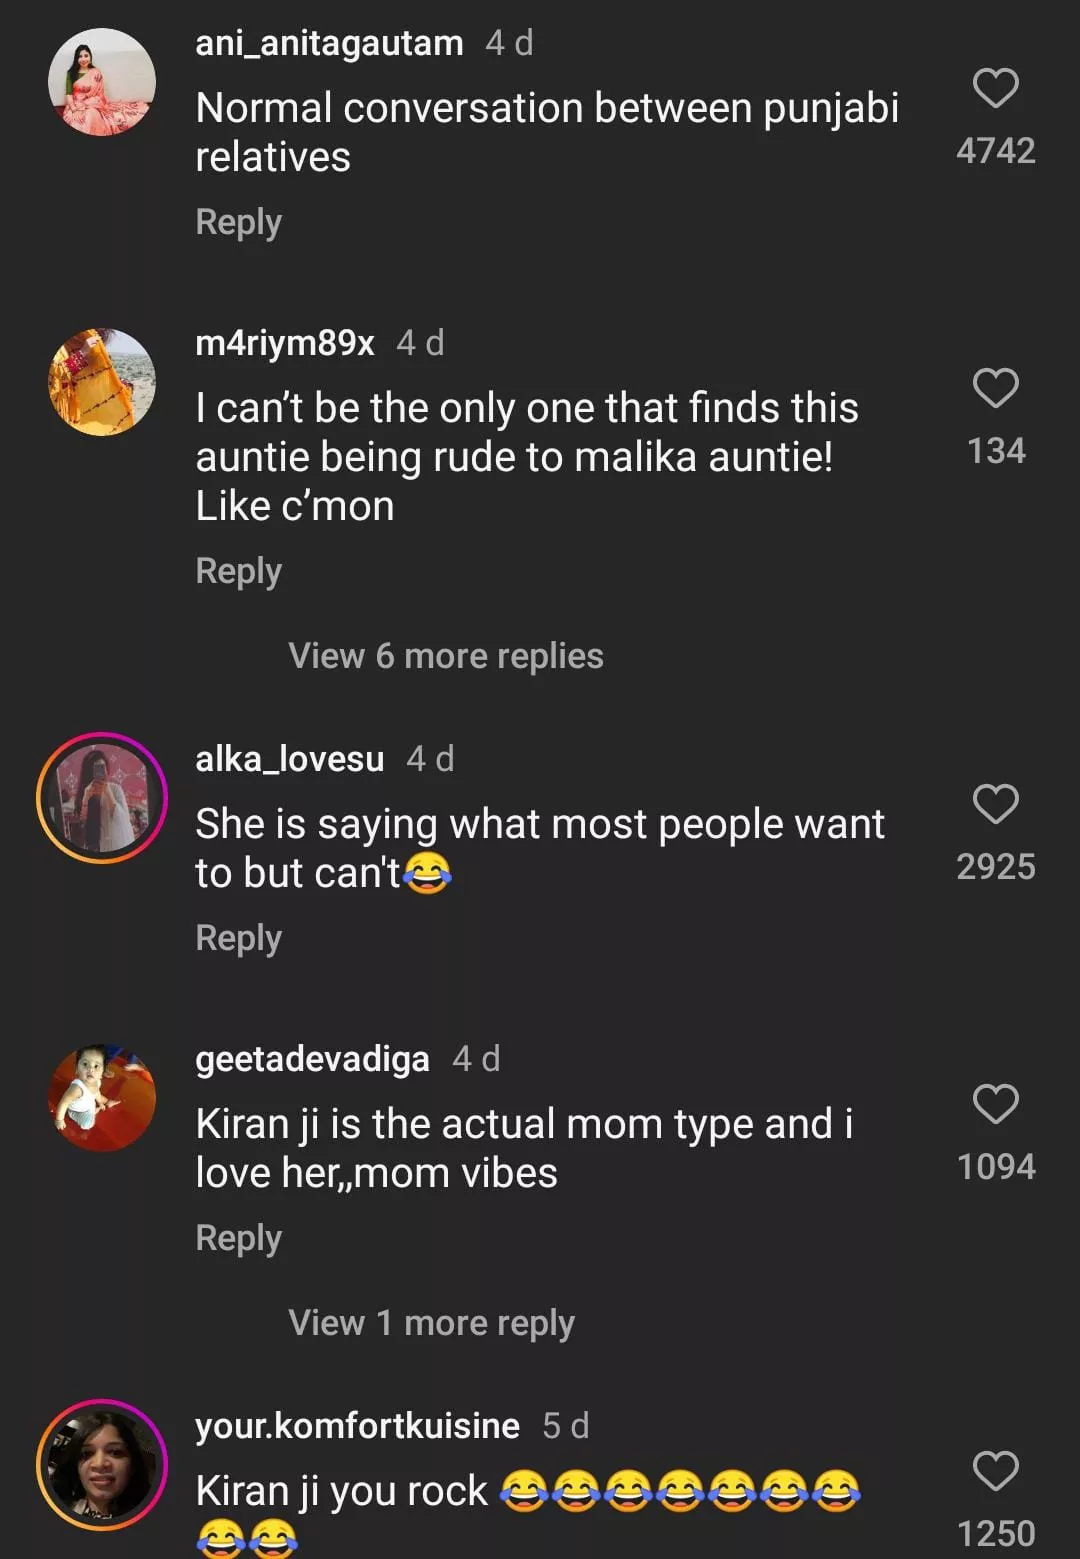Open the ani_anitagautam username link
The height and width of the screenshot is (1559, 1080).
click(329, 43)
